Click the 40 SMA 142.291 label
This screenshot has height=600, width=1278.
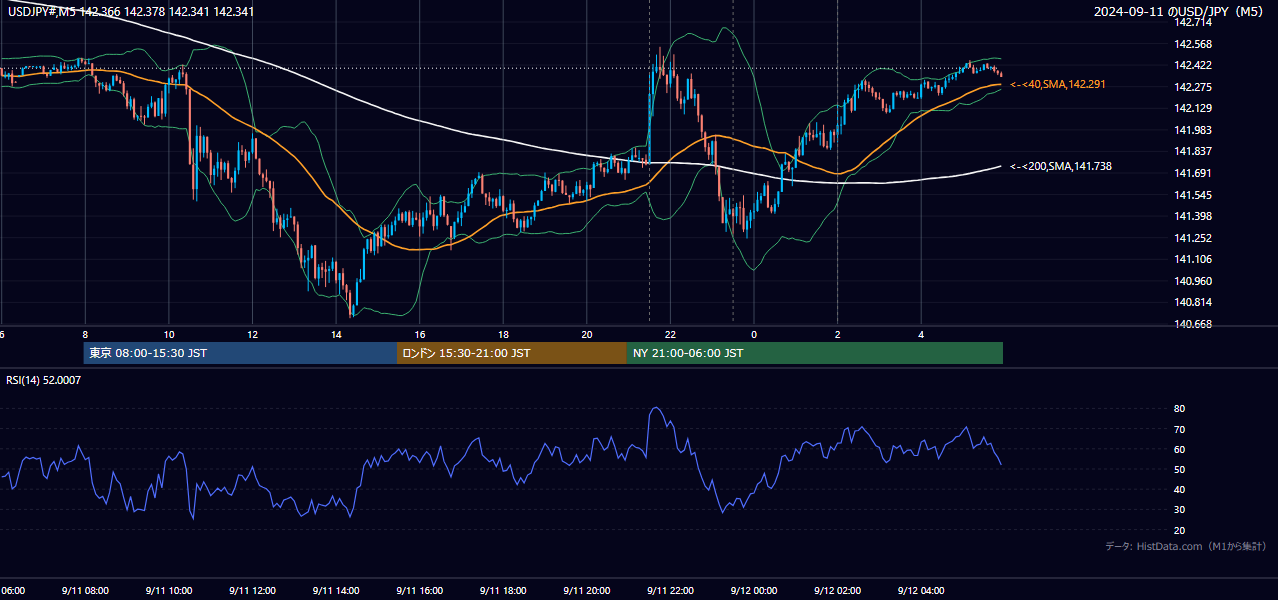tap(1058, 85)
